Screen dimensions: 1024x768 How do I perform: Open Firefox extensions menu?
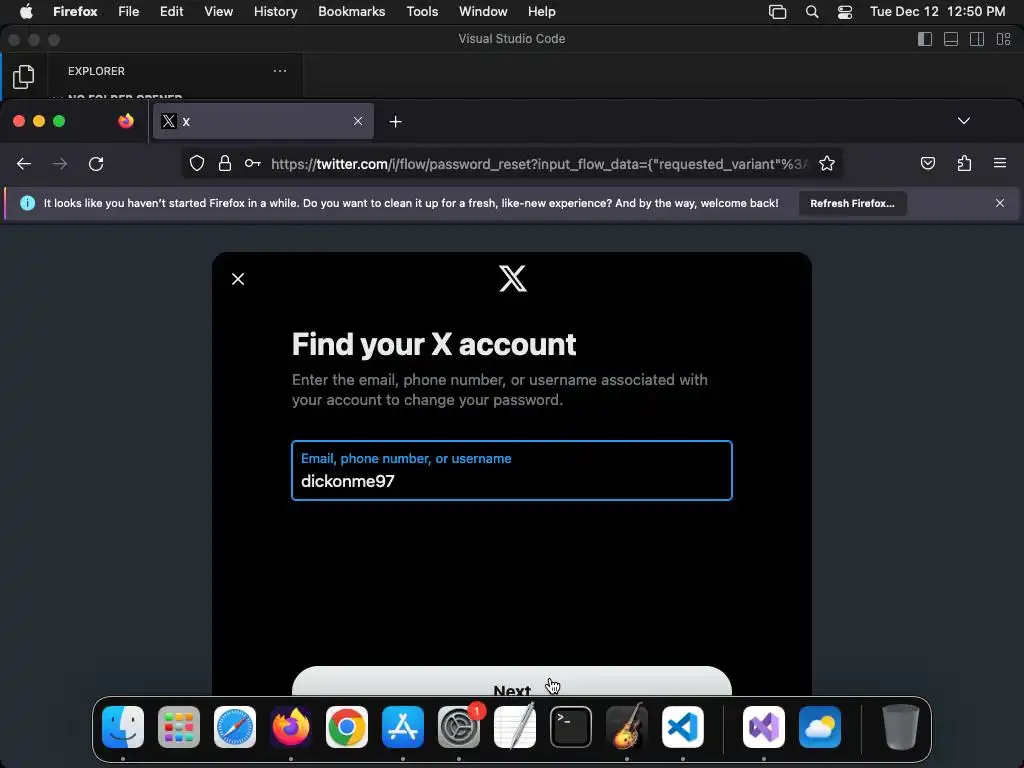[964, 163]
